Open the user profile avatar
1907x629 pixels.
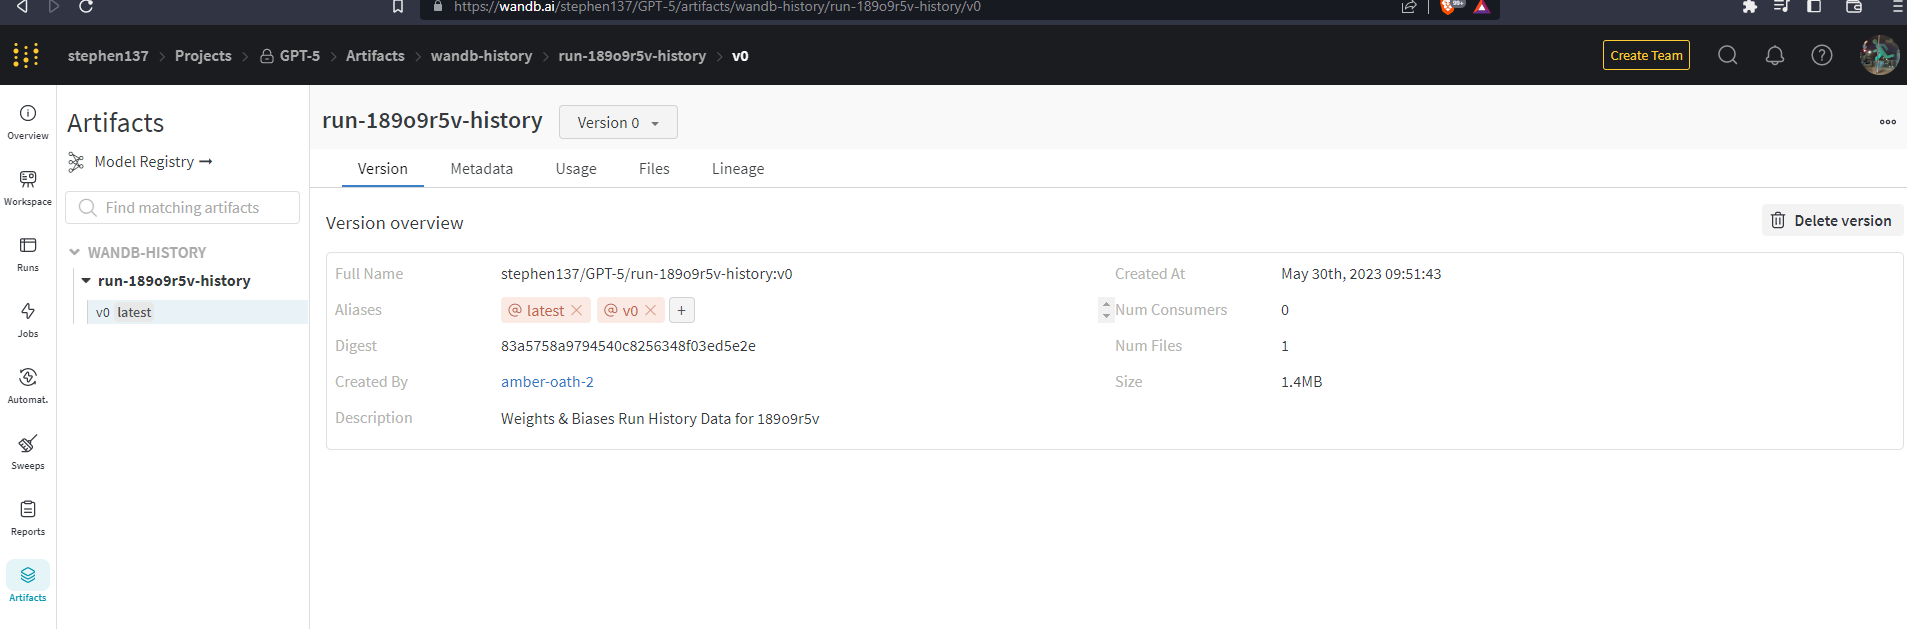[x=1879, y=55]
